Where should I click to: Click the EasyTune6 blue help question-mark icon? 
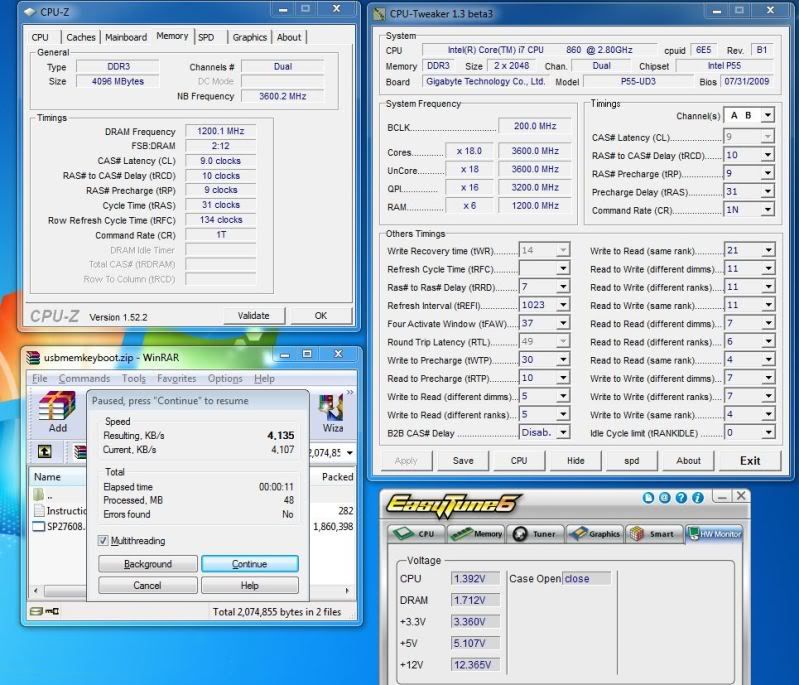pyautogui.click(x=681, y=497)
